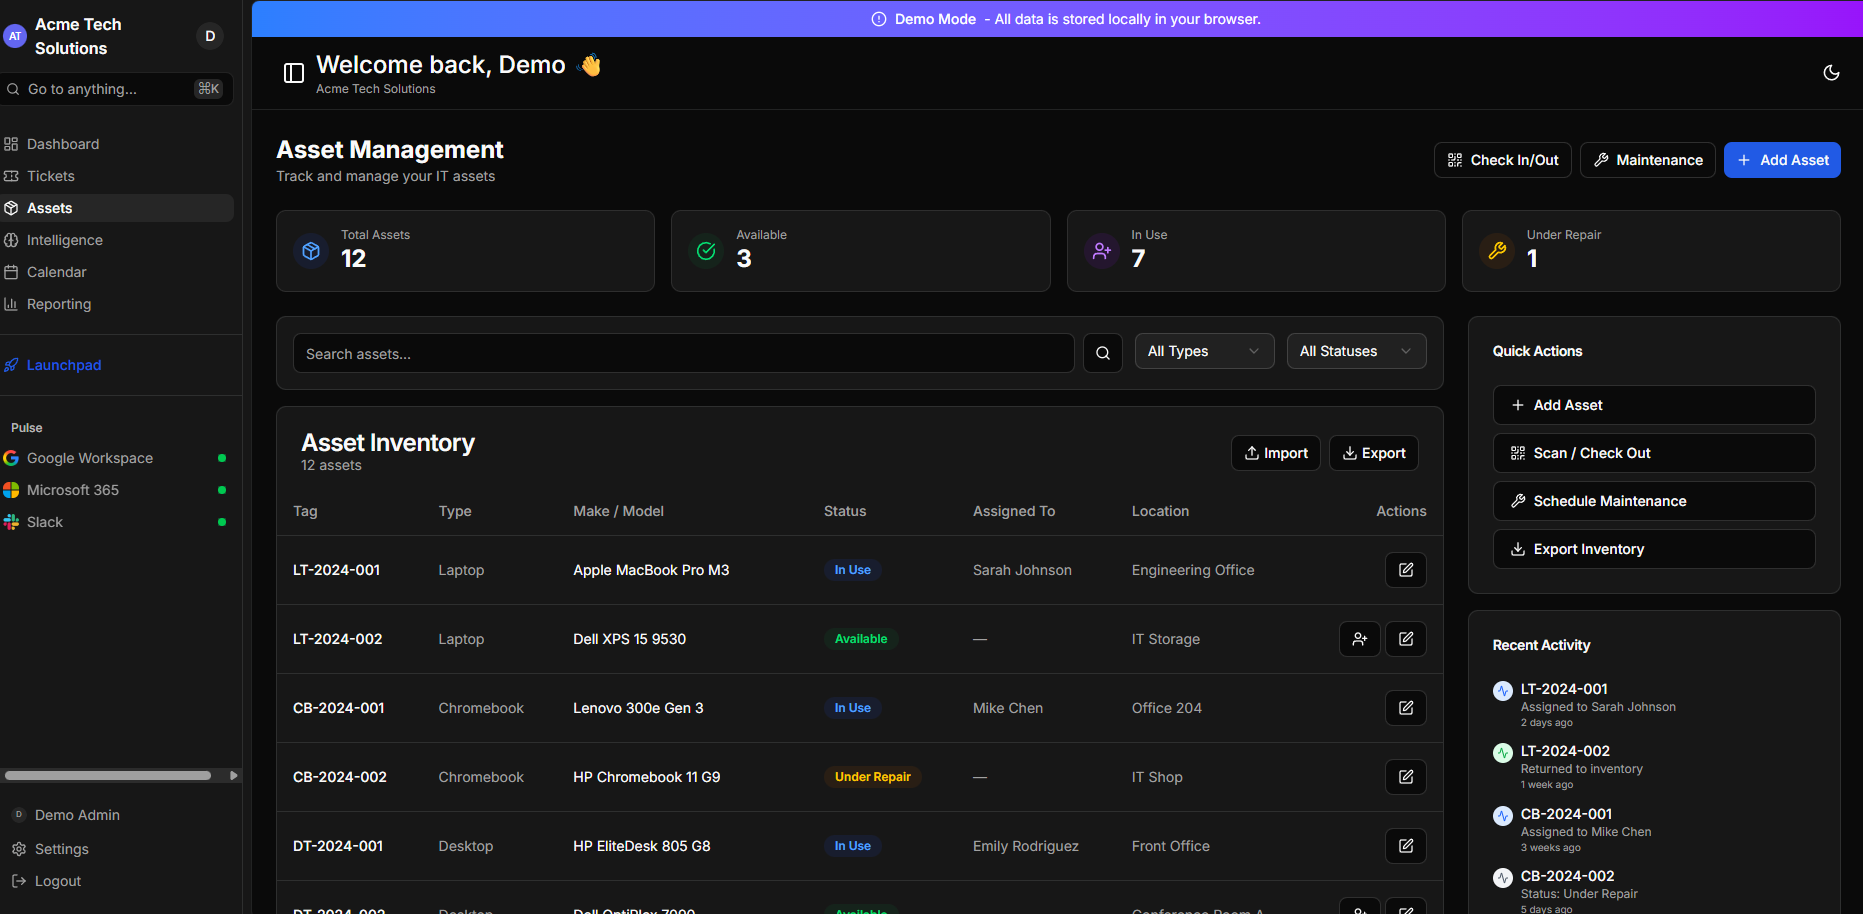Open Slack pulse item

[117, 522]
